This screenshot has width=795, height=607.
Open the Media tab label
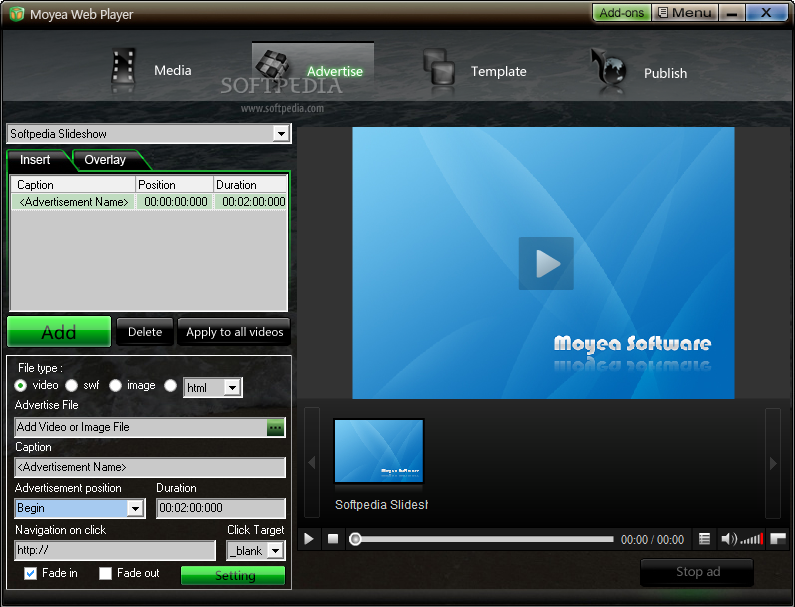[173, 70]
